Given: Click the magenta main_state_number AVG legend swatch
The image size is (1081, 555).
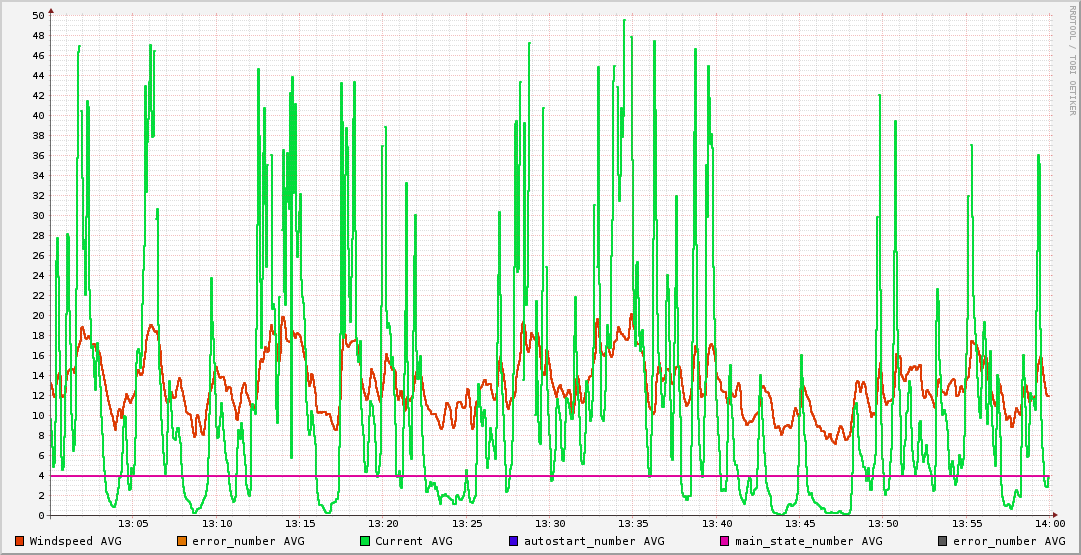Looking at the screenshot, I should pos(725,541).
